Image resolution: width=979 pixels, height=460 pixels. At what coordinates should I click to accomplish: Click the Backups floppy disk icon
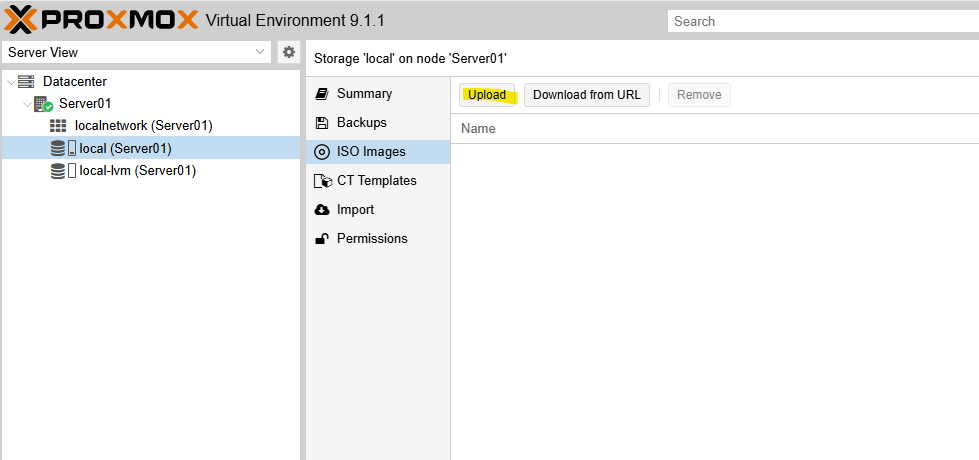[322, 123]
